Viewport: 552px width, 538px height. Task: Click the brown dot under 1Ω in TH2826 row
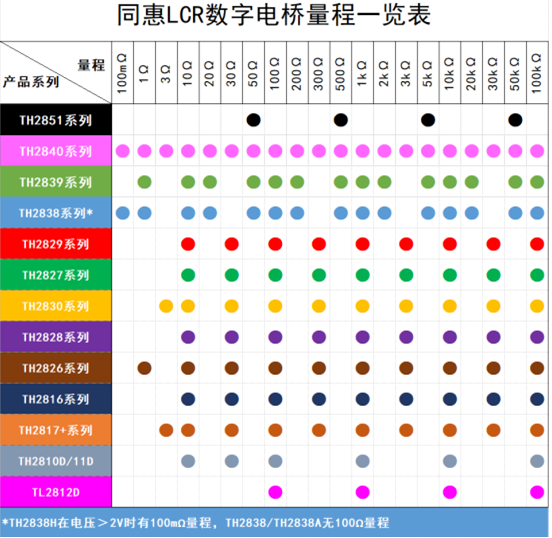[144, 368]
